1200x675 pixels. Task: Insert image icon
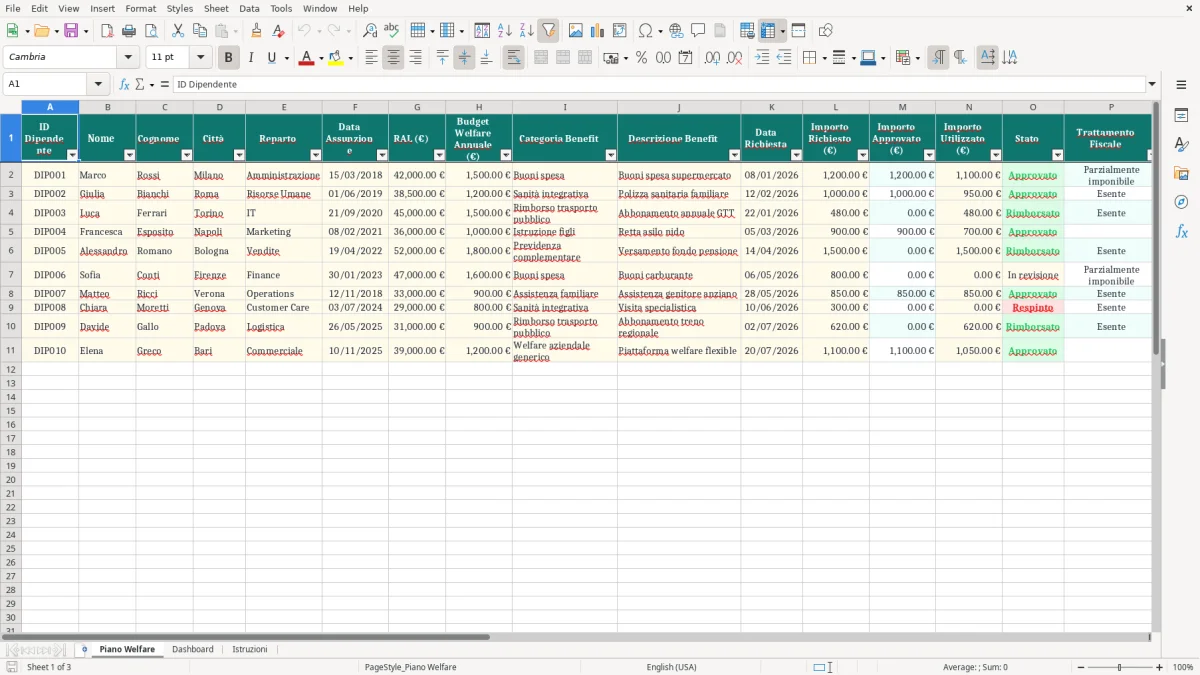[x=576, y=31]
